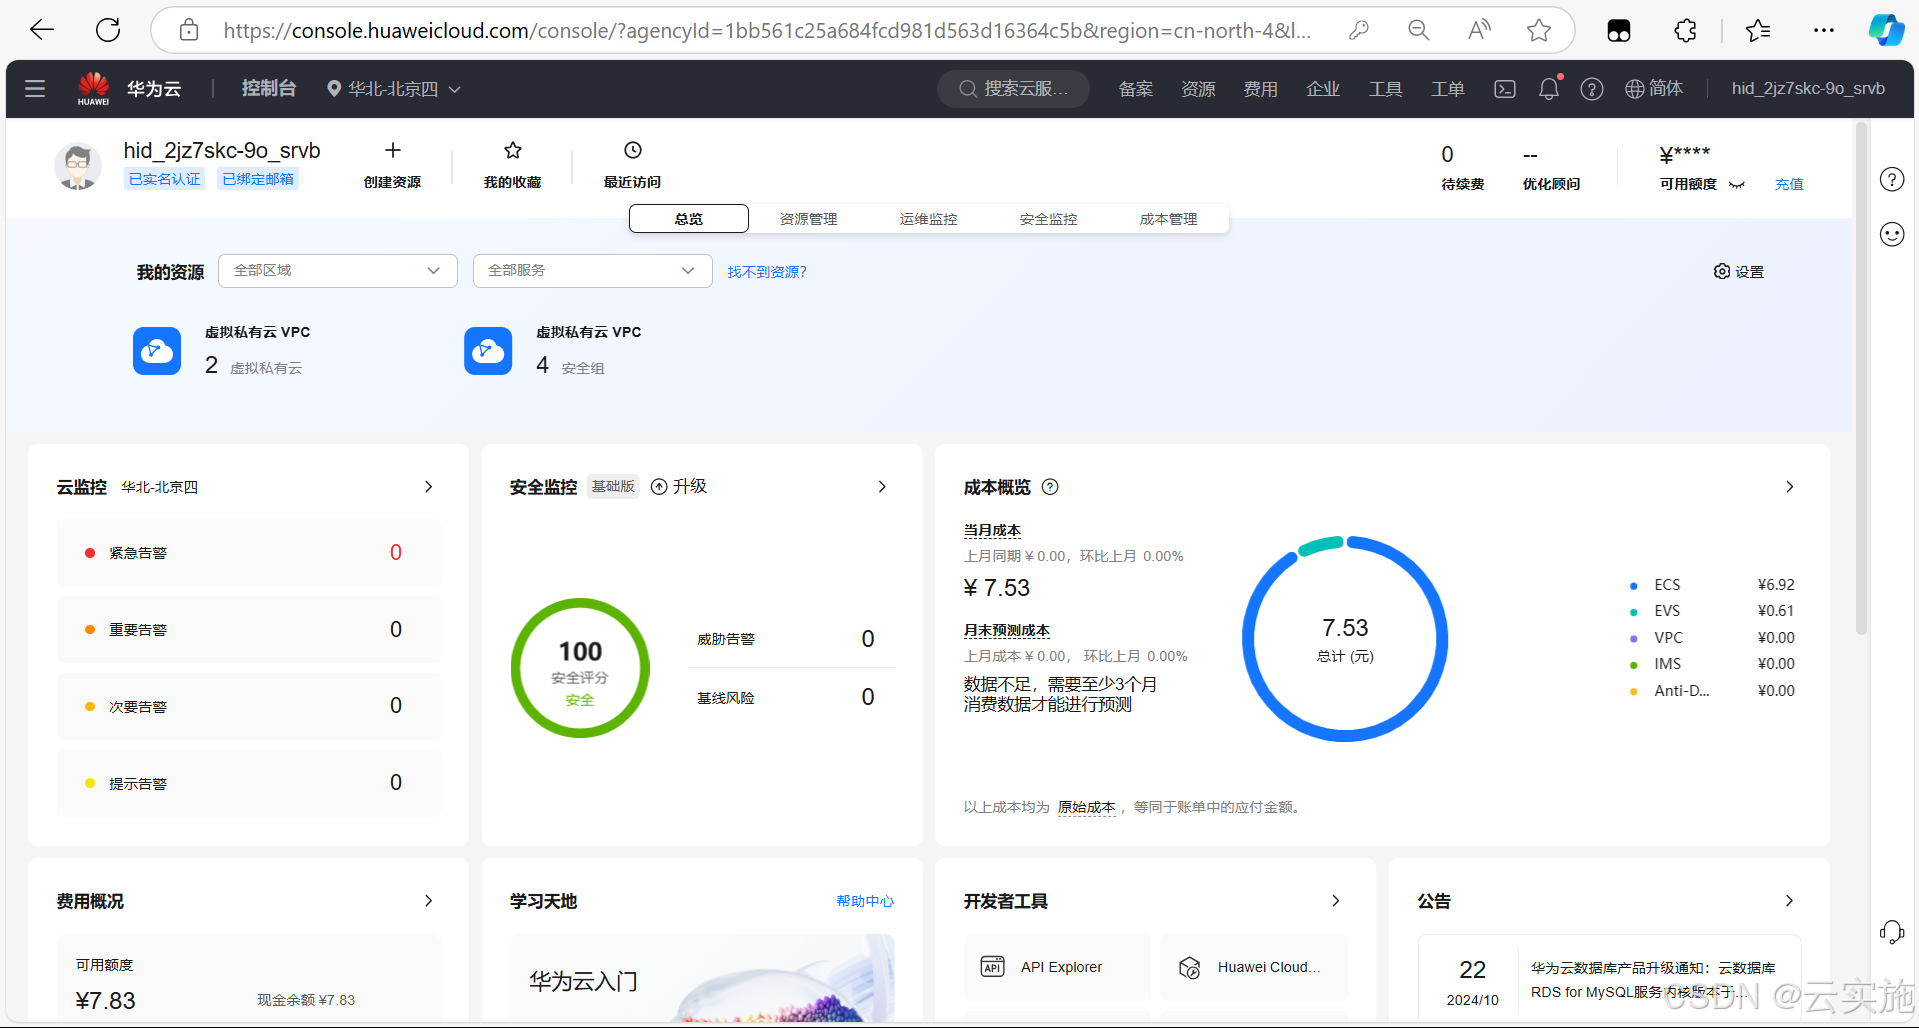
Task: Open recent visits clock icon
Action: (632, 151)
